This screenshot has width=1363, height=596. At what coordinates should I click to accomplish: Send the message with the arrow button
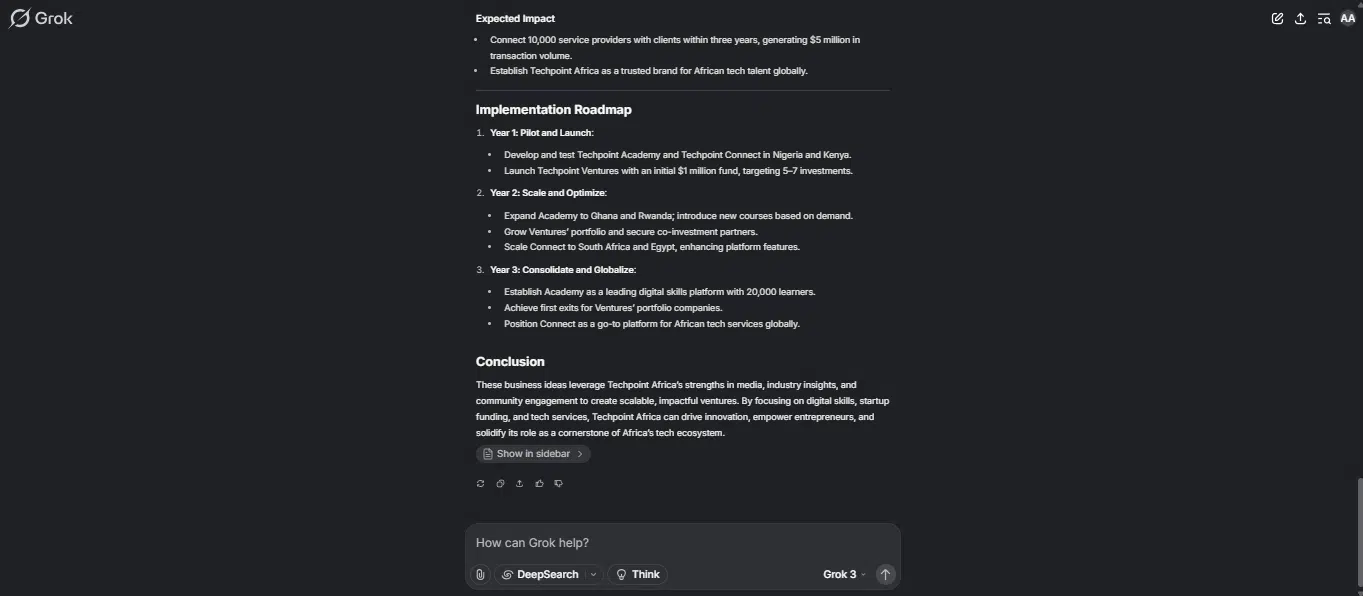[x=885, y=575]
